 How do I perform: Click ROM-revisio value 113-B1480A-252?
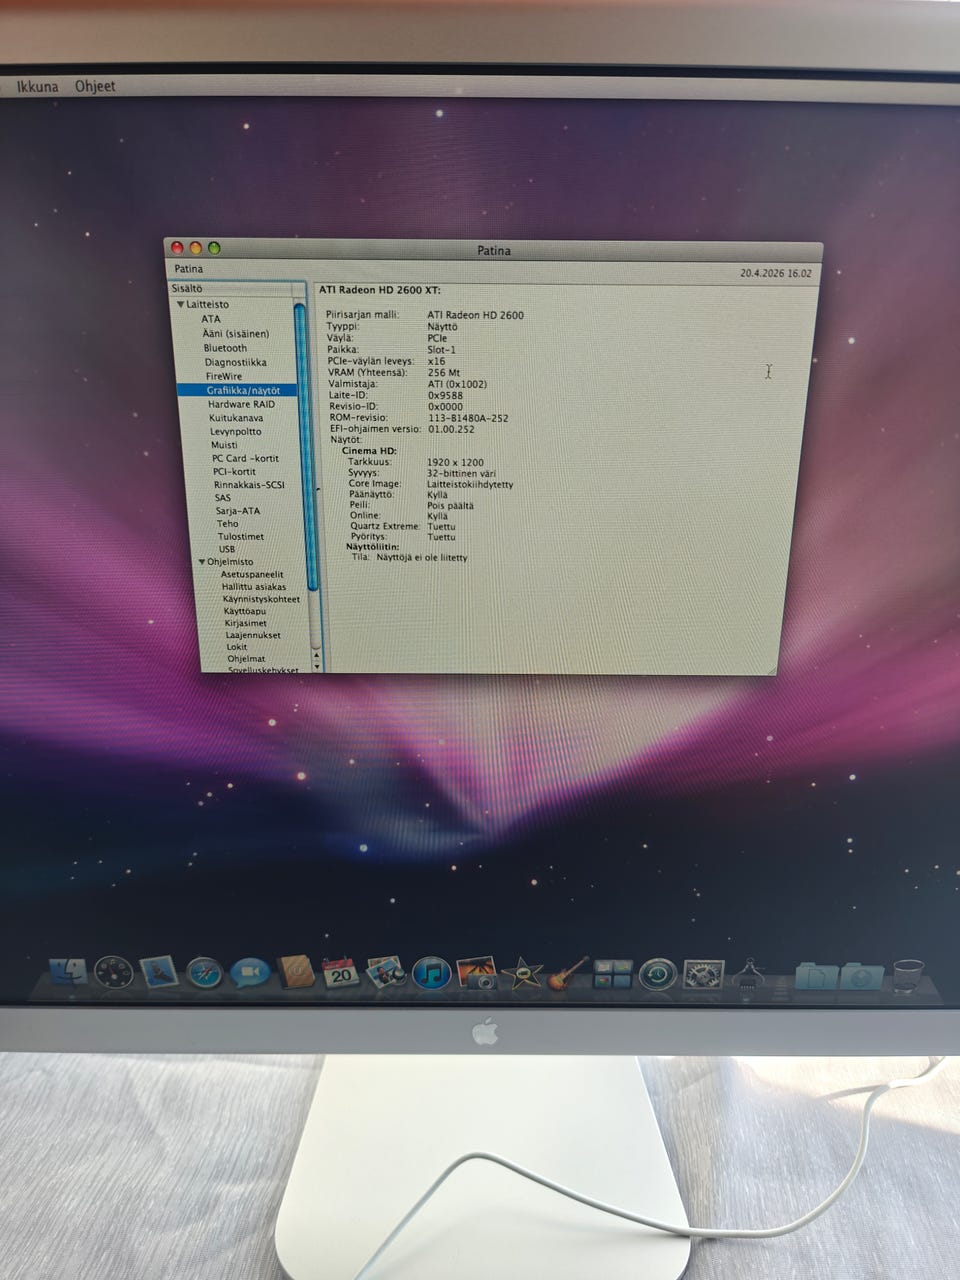(x=468, y=418)
